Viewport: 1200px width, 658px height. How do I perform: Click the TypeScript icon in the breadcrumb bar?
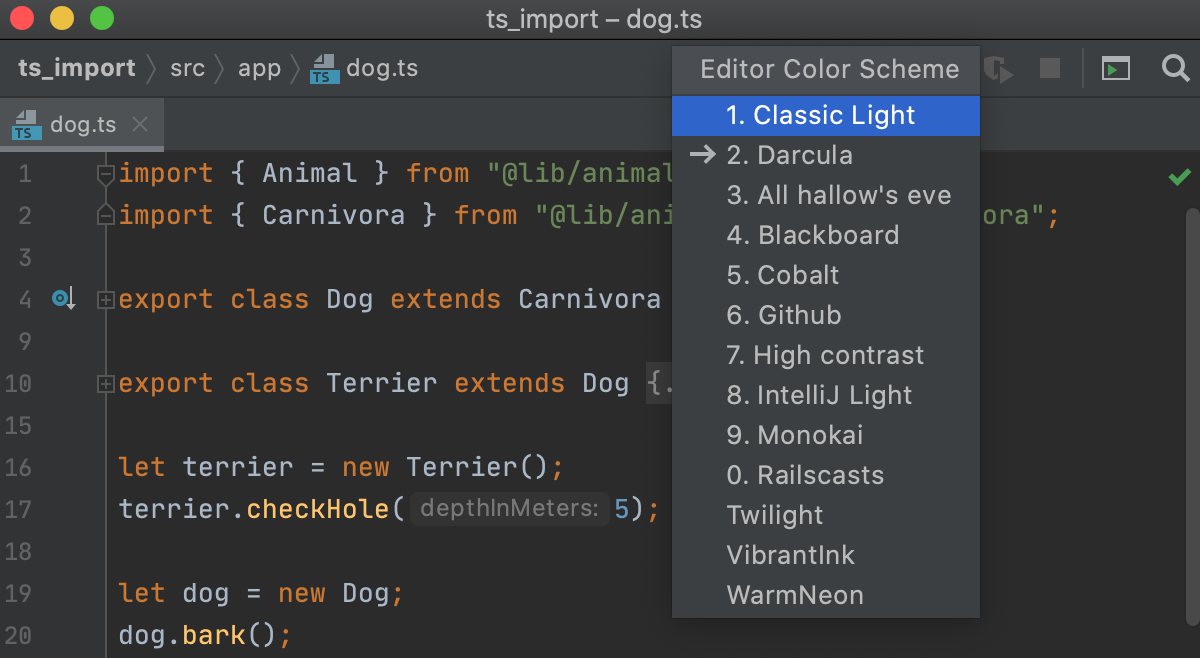point(323,68)
